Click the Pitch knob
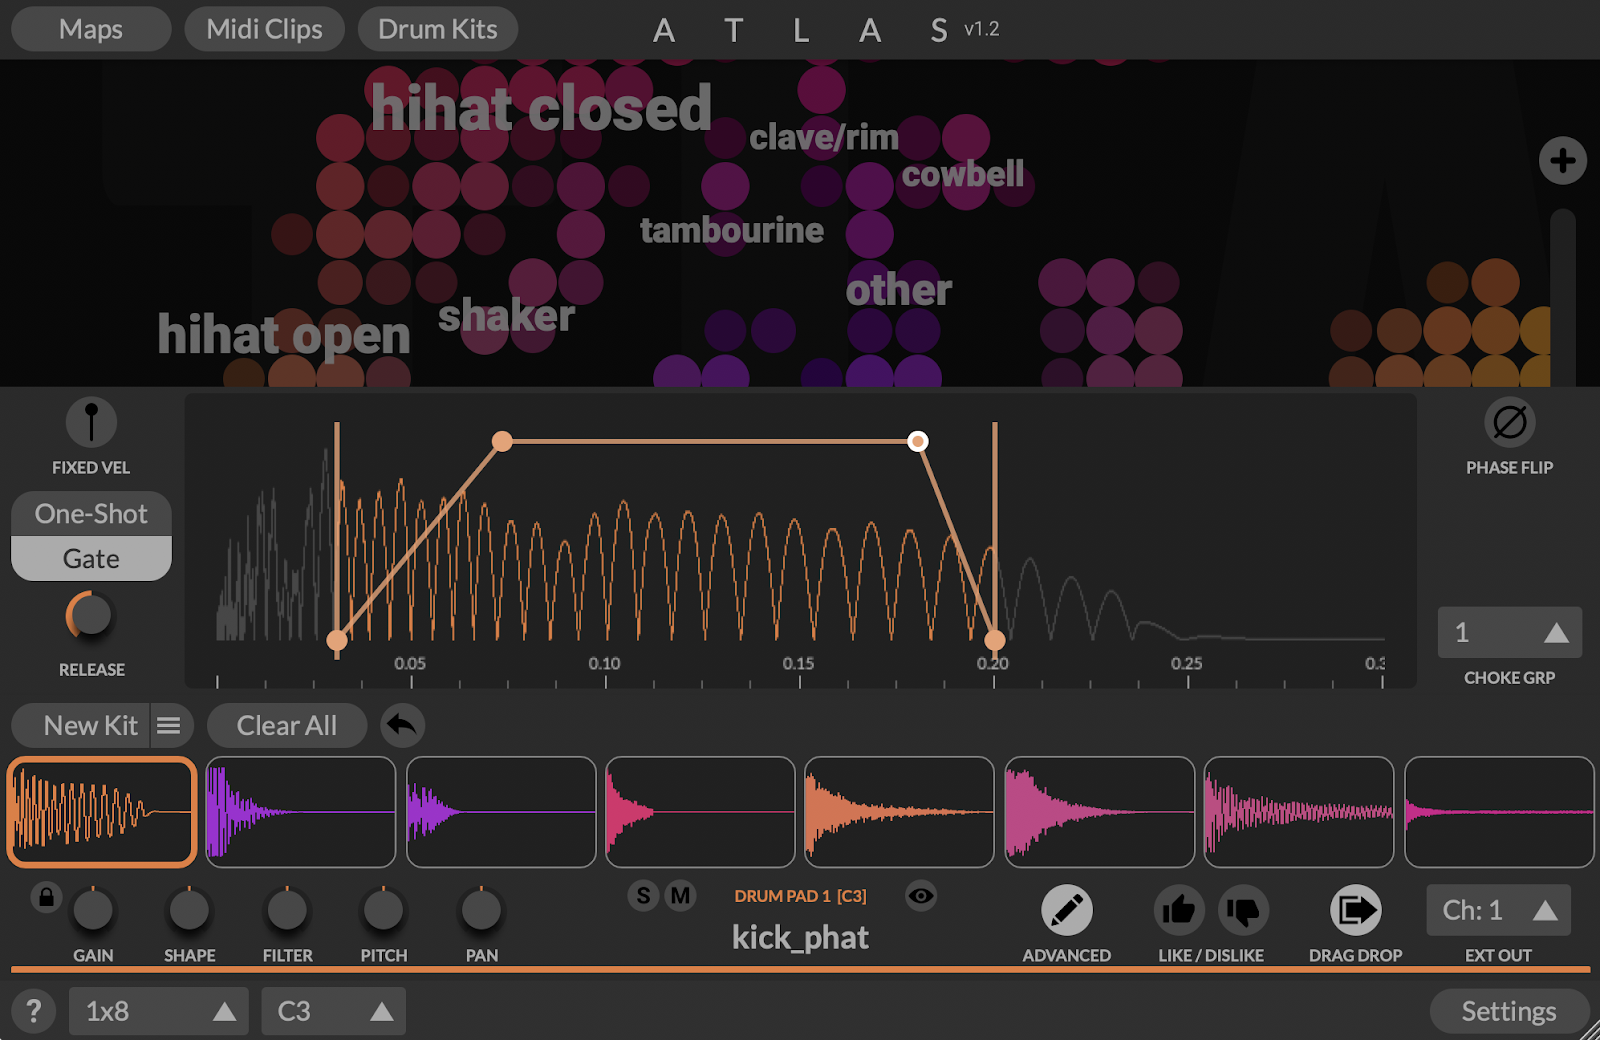This screenshot has height=1040, width=1600. click(384, 911)
